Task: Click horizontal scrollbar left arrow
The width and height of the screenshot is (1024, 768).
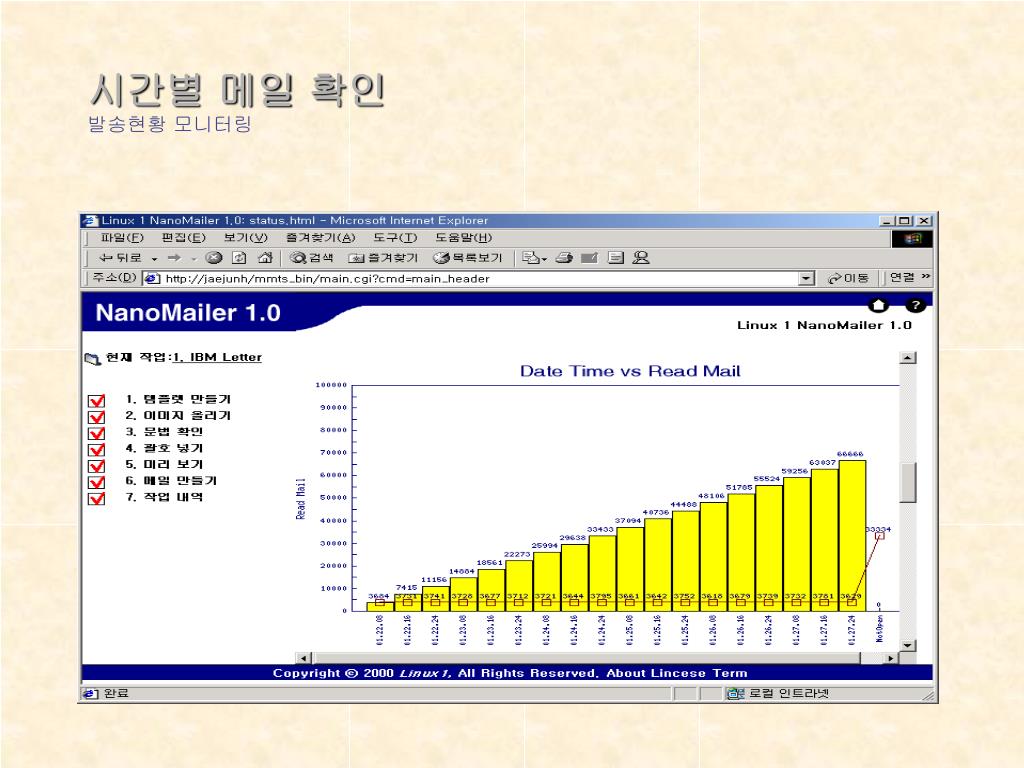Action: (x=304, y=658)
